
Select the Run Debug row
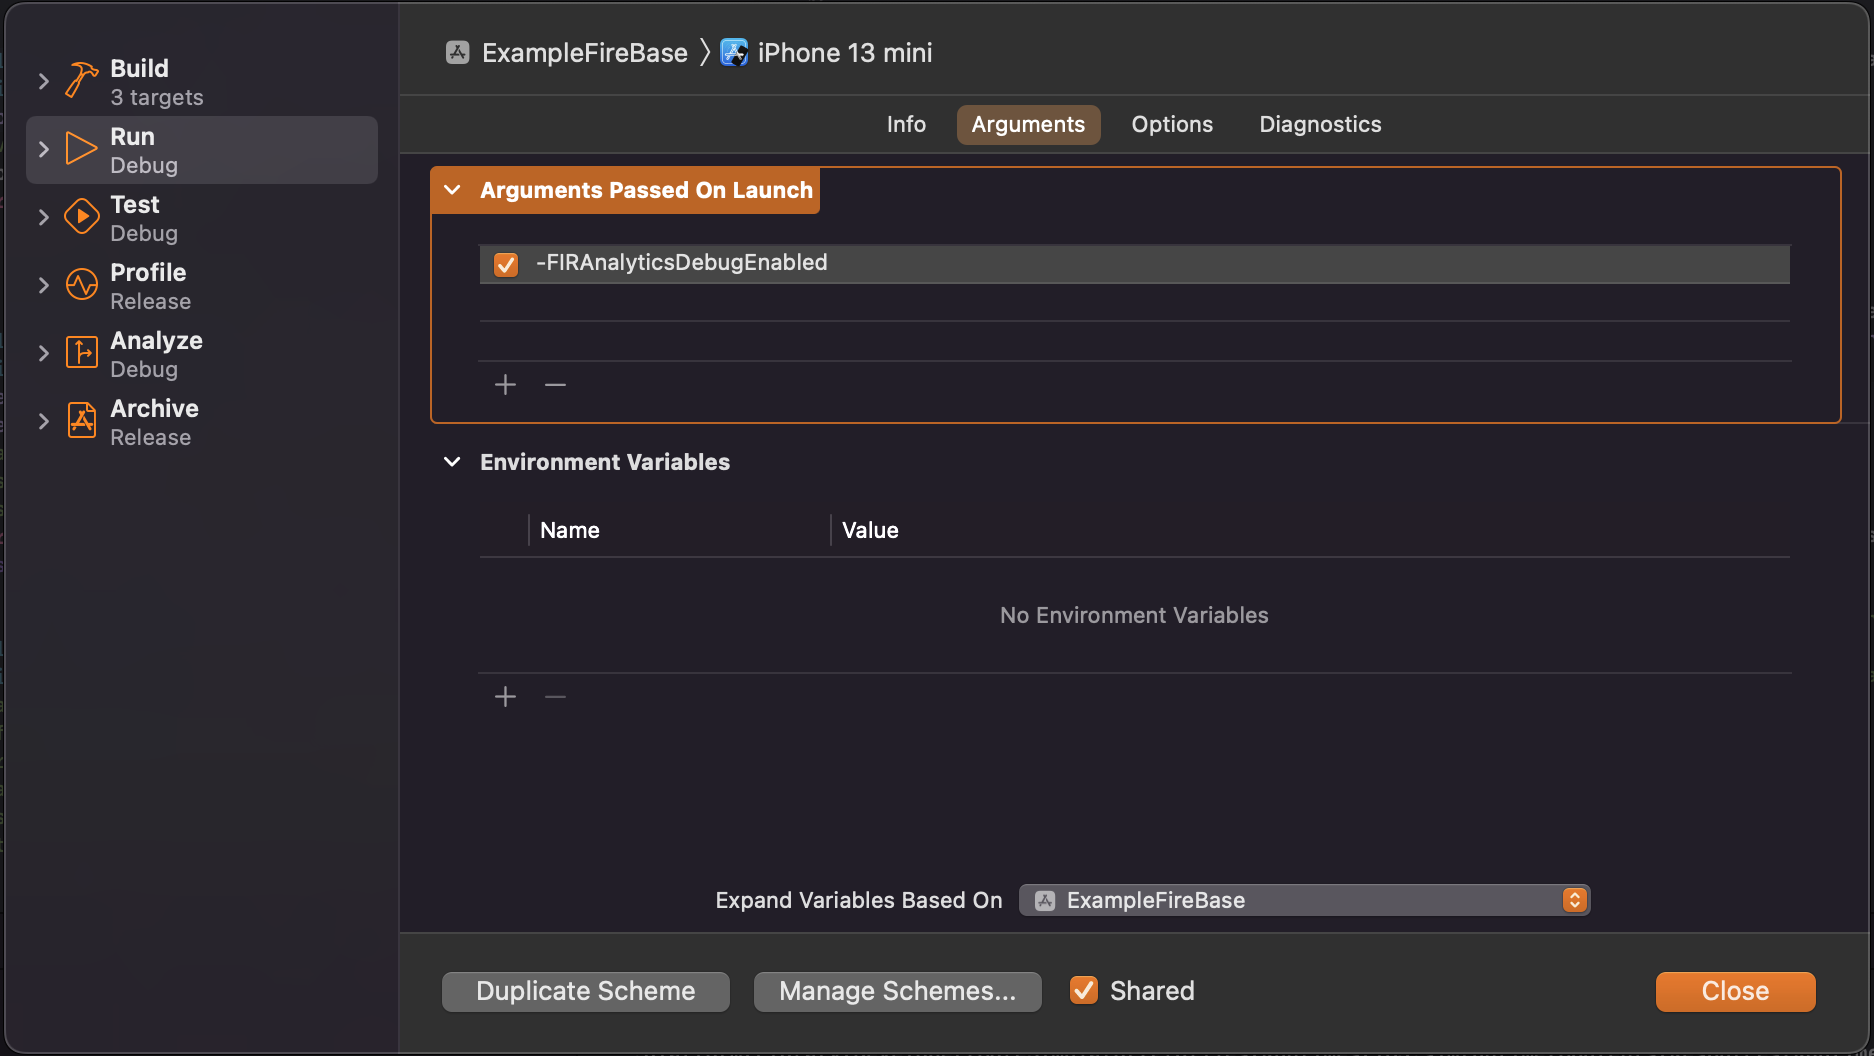click(x=202, y=150)
